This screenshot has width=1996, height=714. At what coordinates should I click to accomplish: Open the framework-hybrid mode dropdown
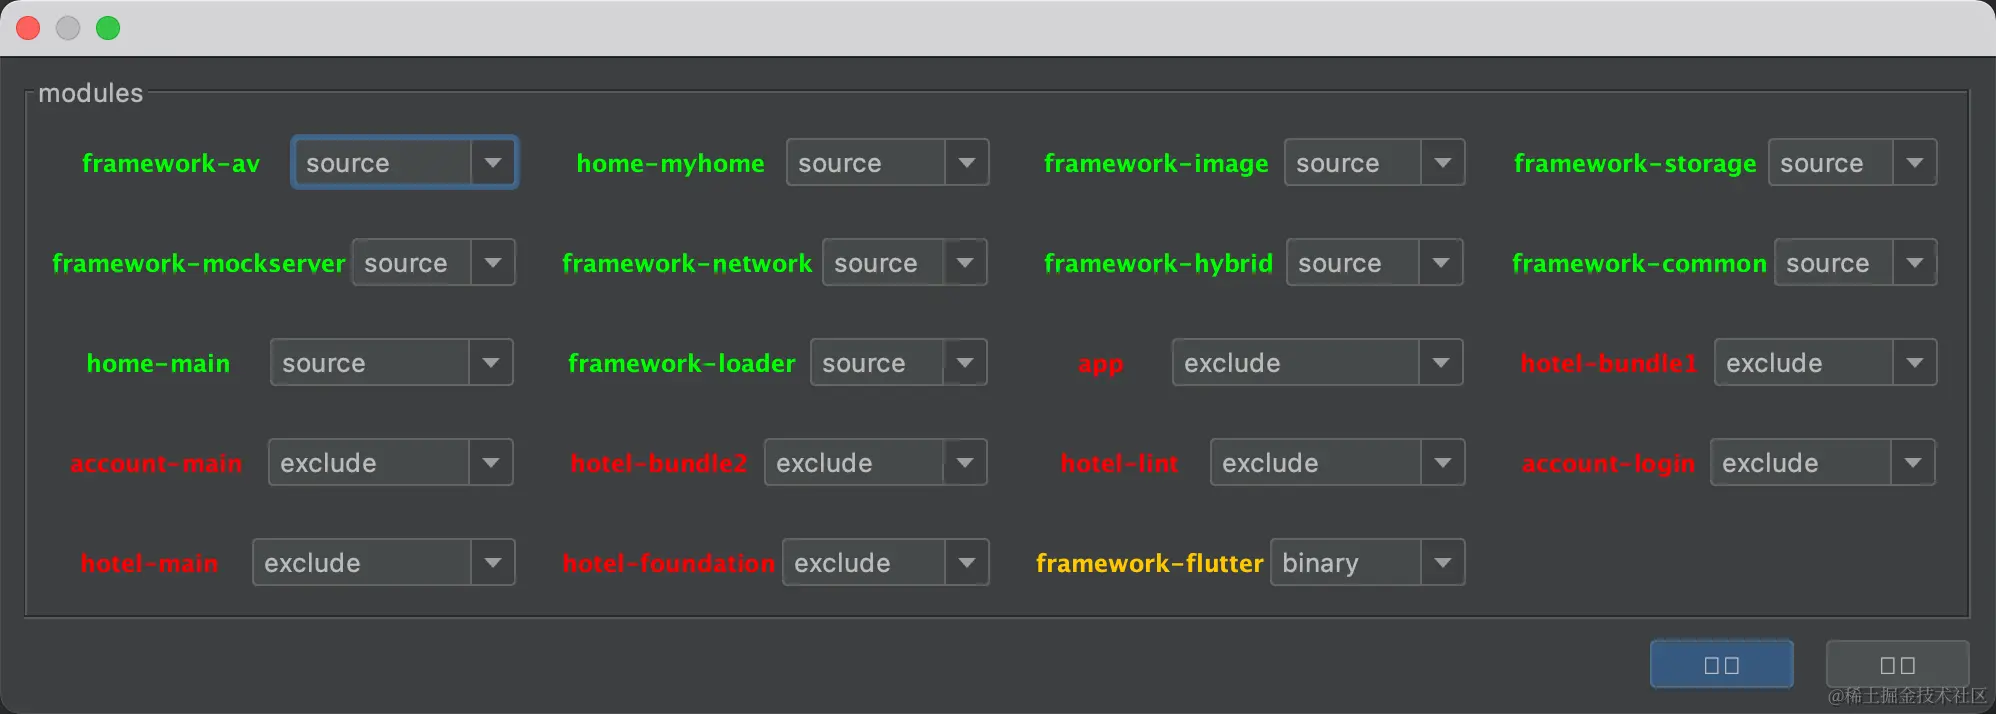pyautogui.click(x=1374, y=262)
